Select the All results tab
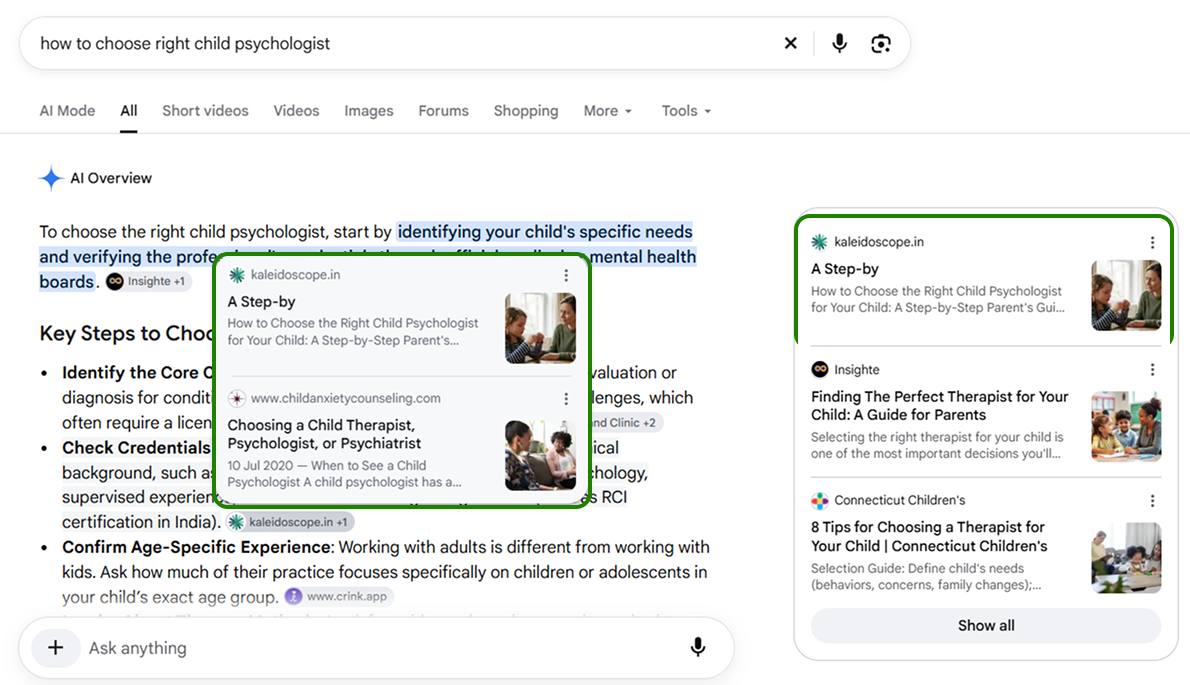 (x=129, y=111)
